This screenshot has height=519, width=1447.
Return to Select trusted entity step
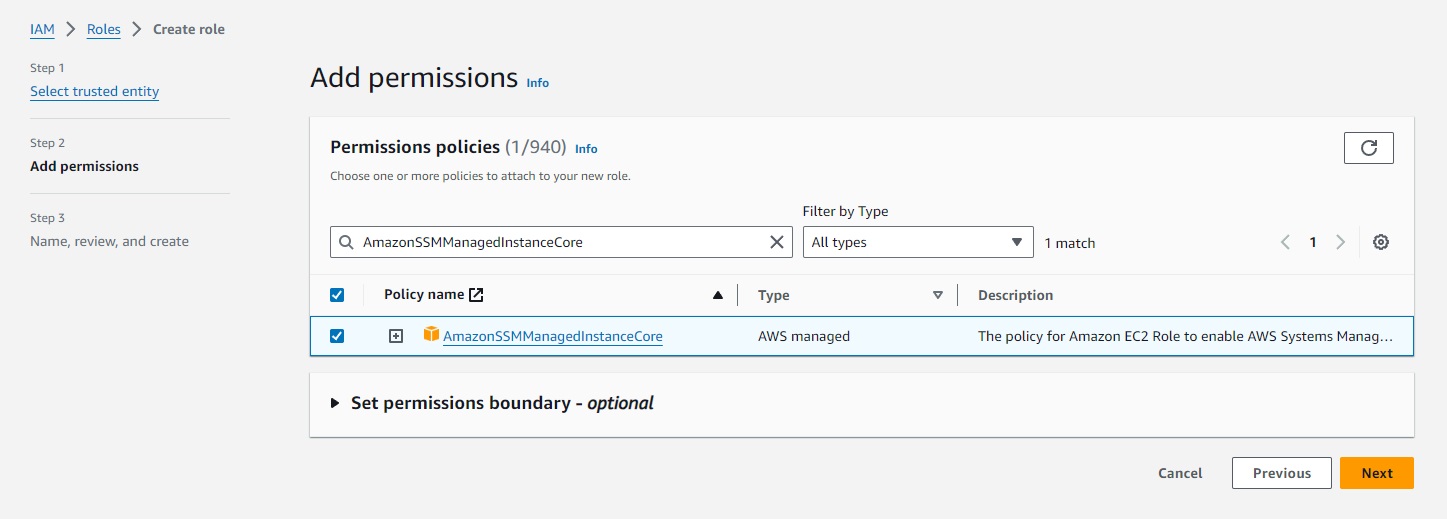(94, 91)
